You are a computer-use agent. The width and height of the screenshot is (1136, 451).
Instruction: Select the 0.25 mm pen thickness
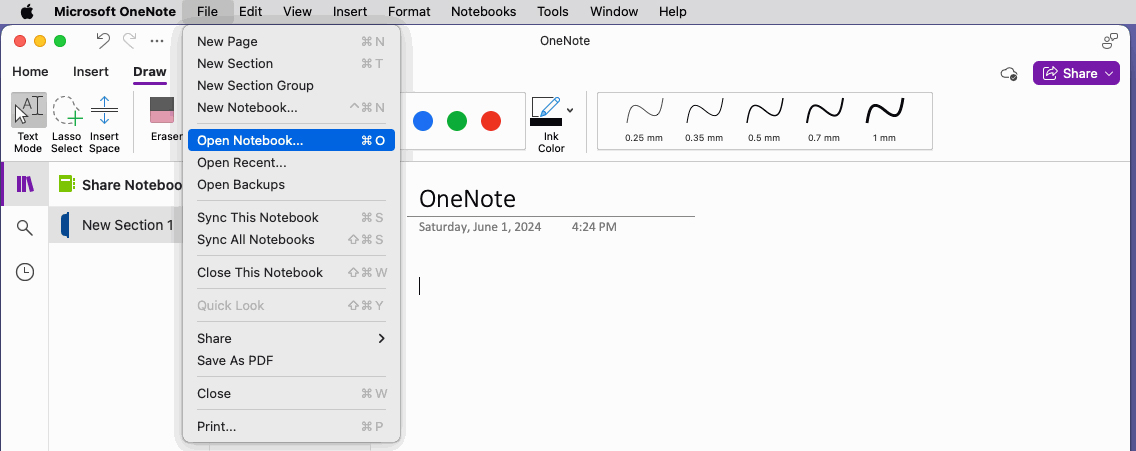coord(644,120)
